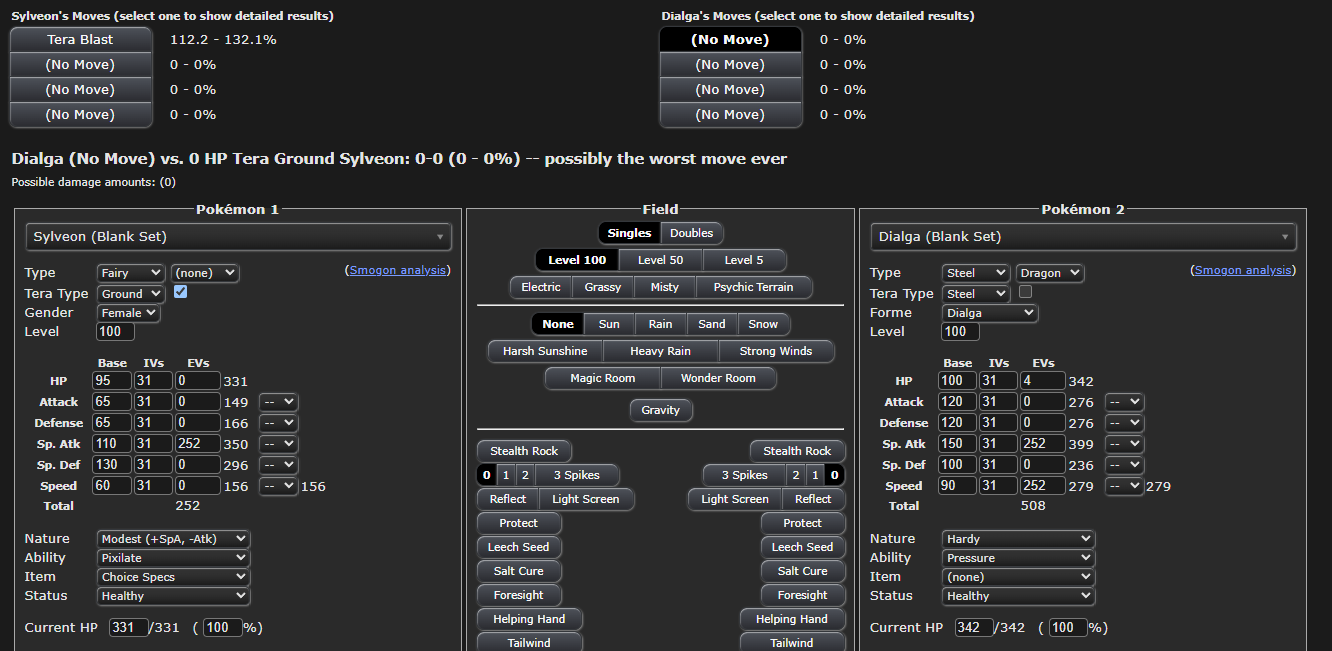Edit Dialga's Current HP field
This screenshot has height=651, width=1332.
click(972, 628)
